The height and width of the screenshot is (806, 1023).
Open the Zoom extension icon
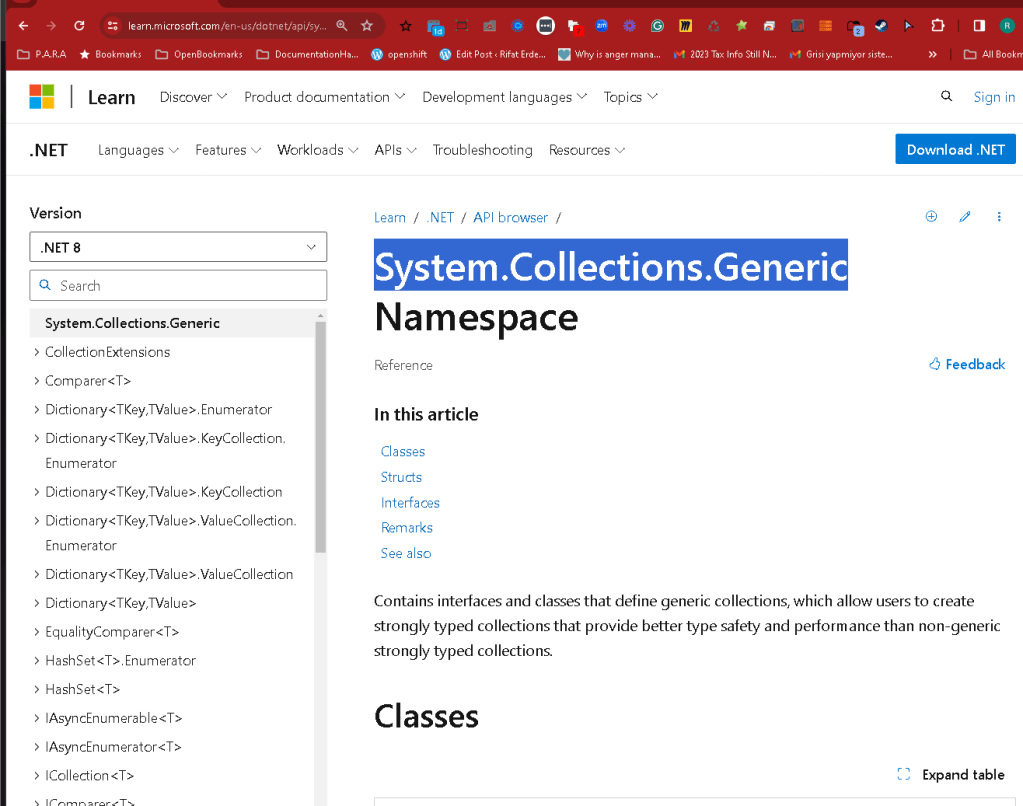[x=602, y=25]
